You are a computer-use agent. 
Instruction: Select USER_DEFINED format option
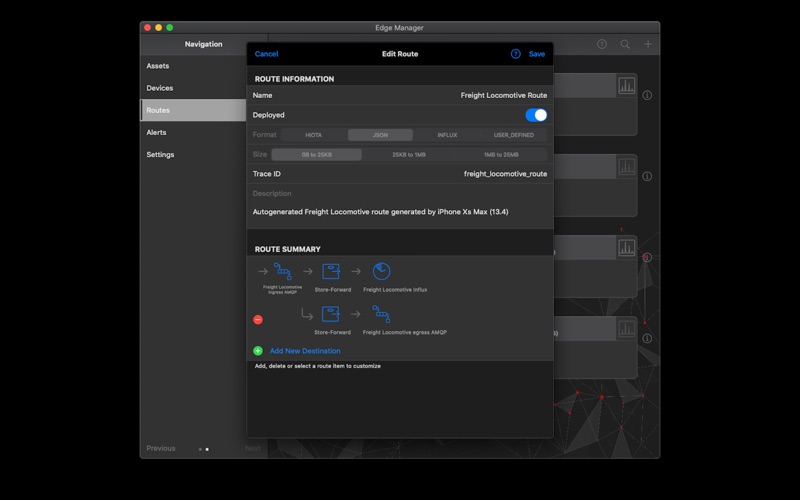(x=514, y=135)
